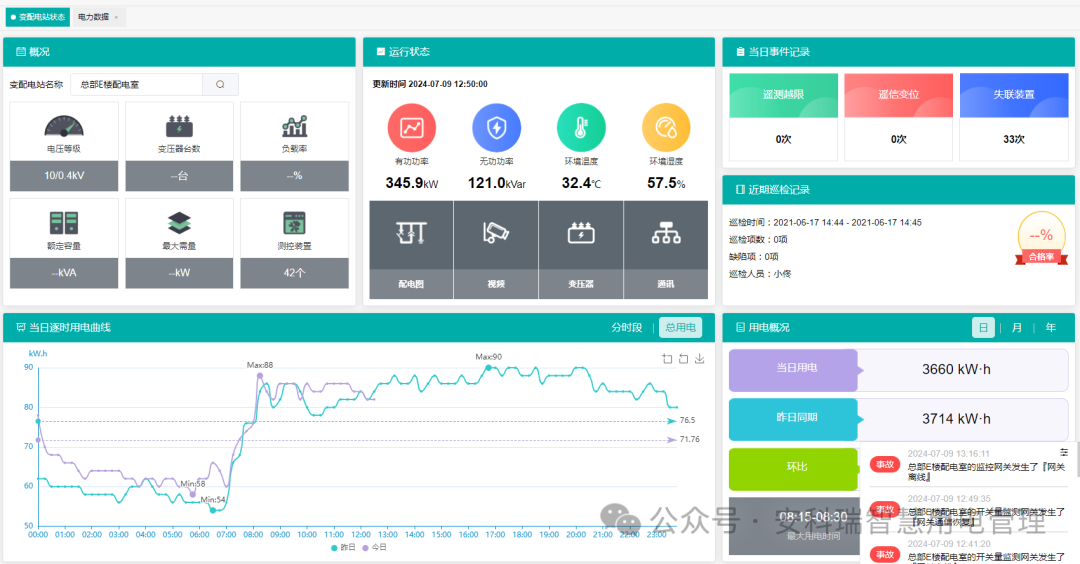Open notification panel settings icon
Viewport: 1080px width, 564px height.
pos(1064,452)
